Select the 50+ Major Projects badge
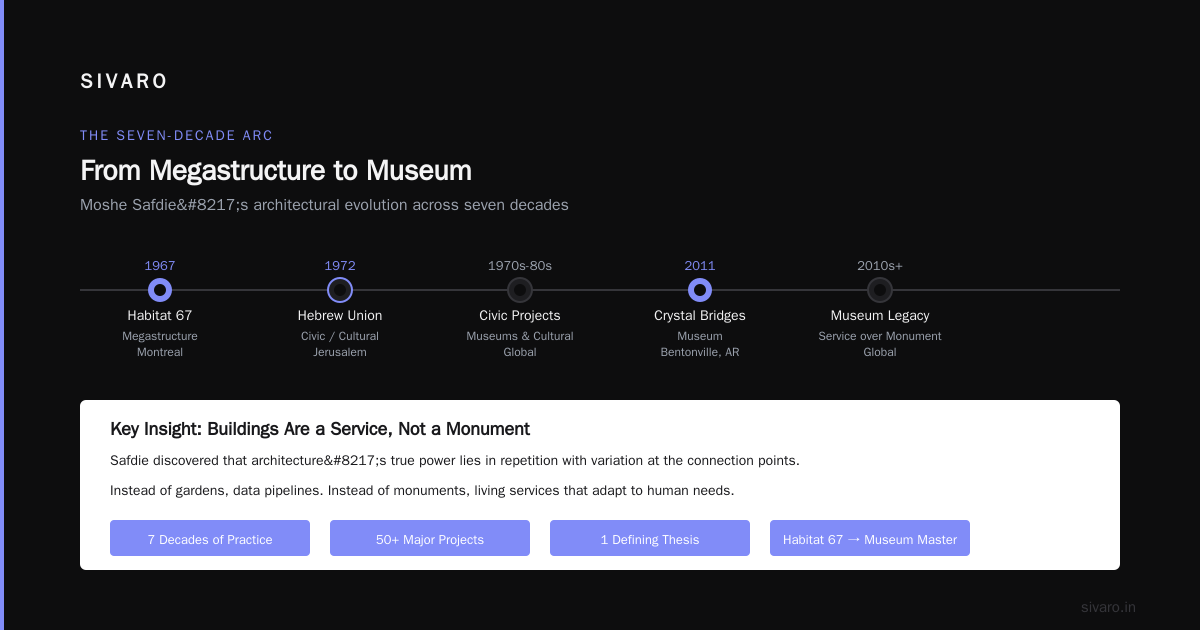 (x=430, y=538)
